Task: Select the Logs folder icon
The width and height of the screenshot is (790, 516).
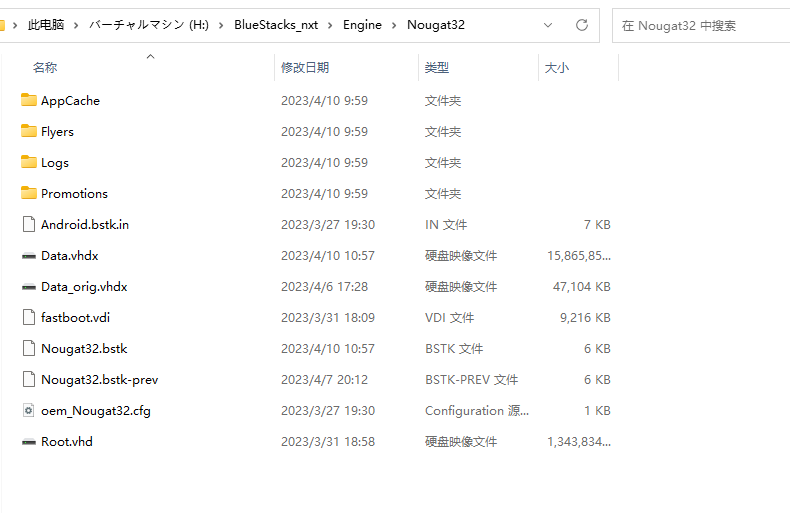Action: point(29,162)
